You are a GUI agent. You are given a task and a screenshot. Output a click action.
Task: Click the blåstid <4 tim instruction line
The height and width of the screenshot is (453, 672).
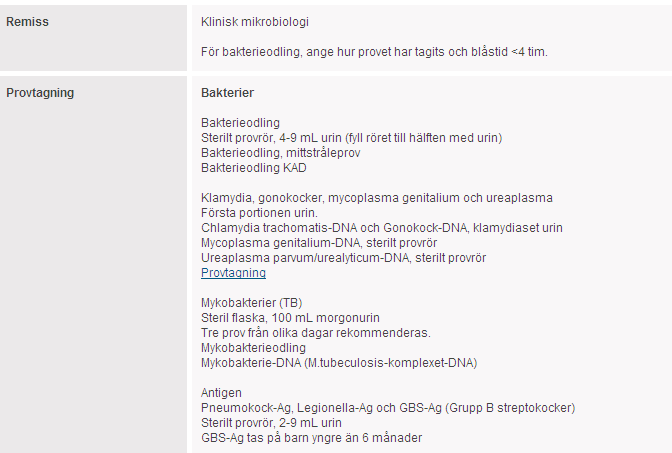(x=374, y=52)
